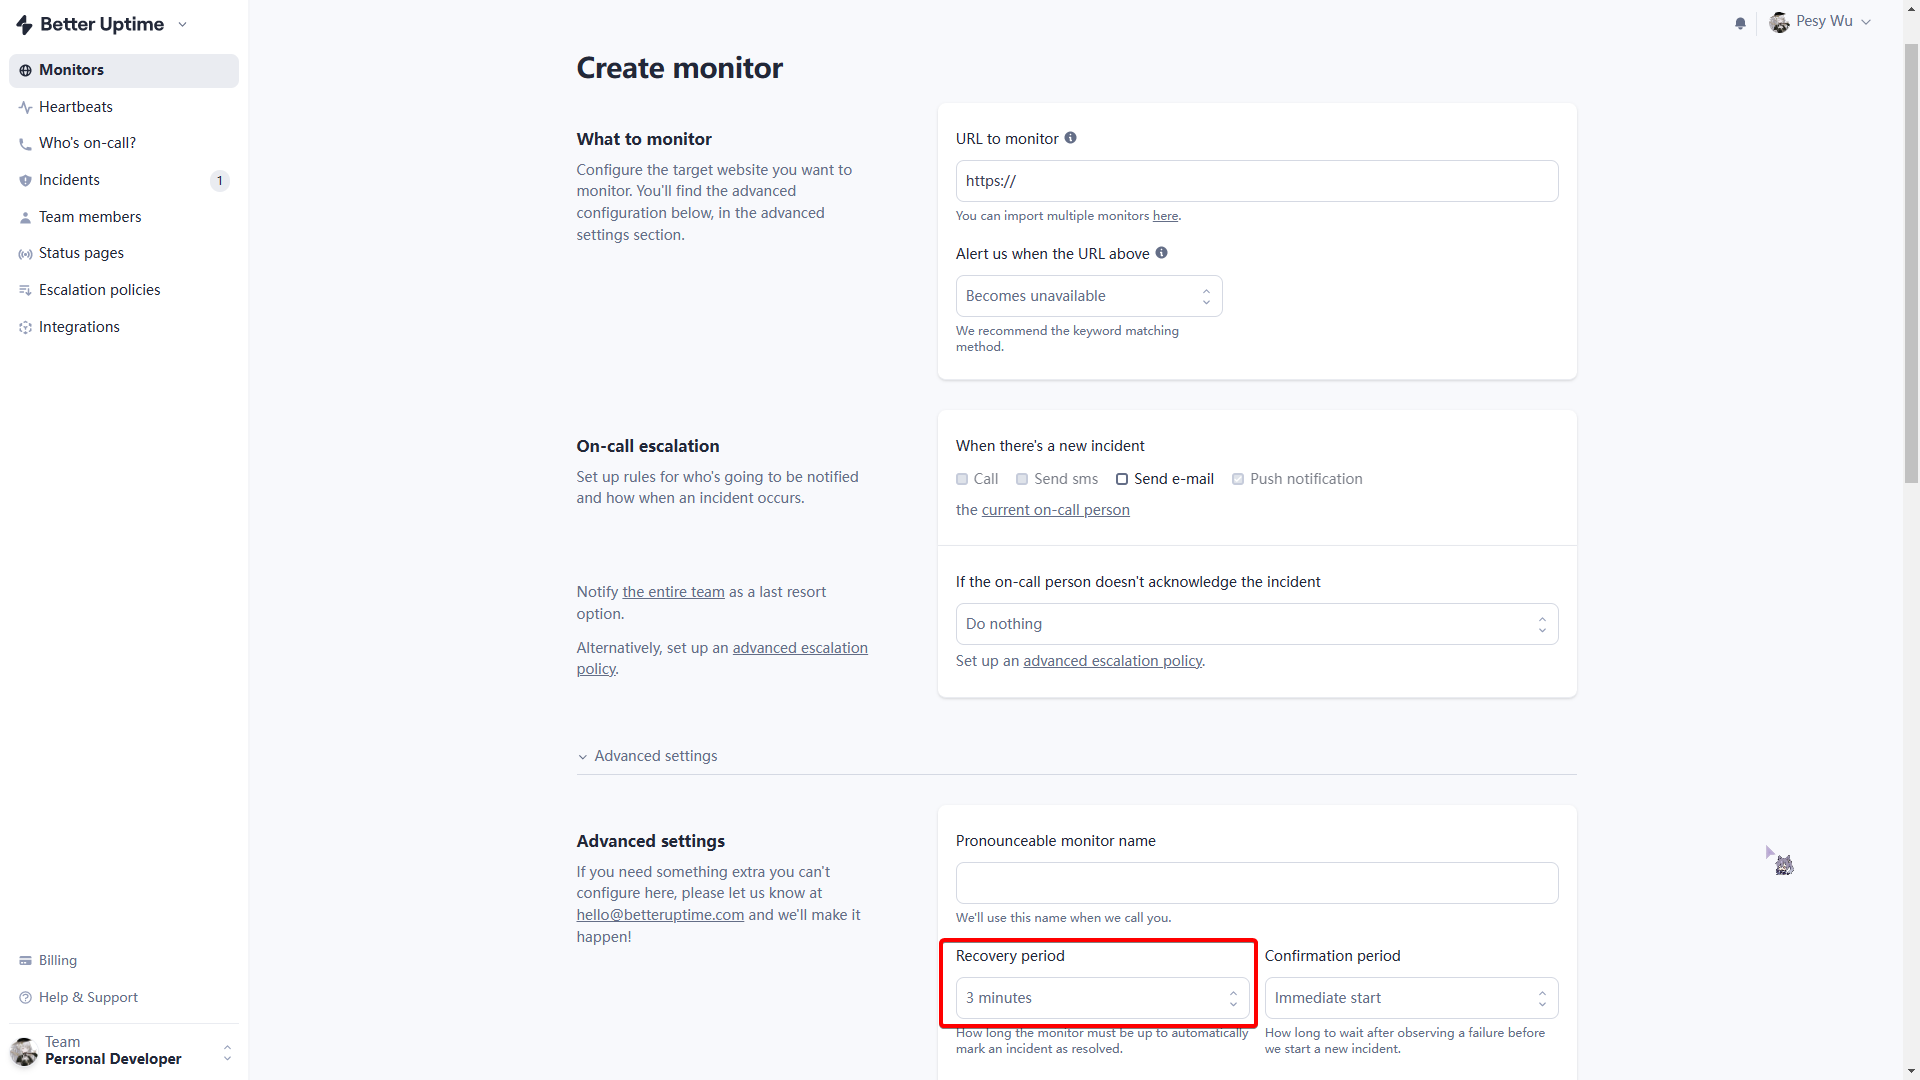Go to Status pages in sidebar
Image resolution: width=1920 pixels, height=1080 pixels.
pyautogui.click(x=81, y=253)
